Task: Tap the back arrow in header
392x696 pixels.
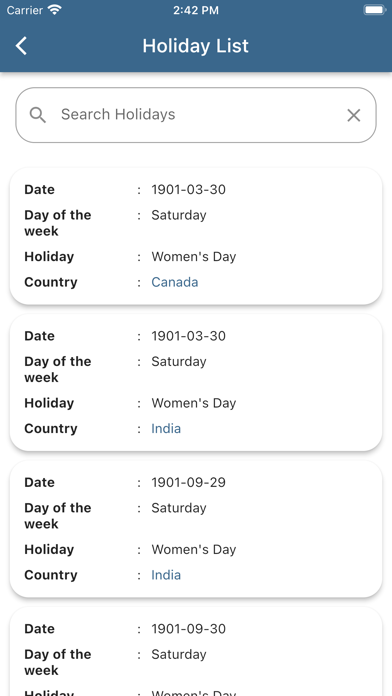Action: point(21,46)
